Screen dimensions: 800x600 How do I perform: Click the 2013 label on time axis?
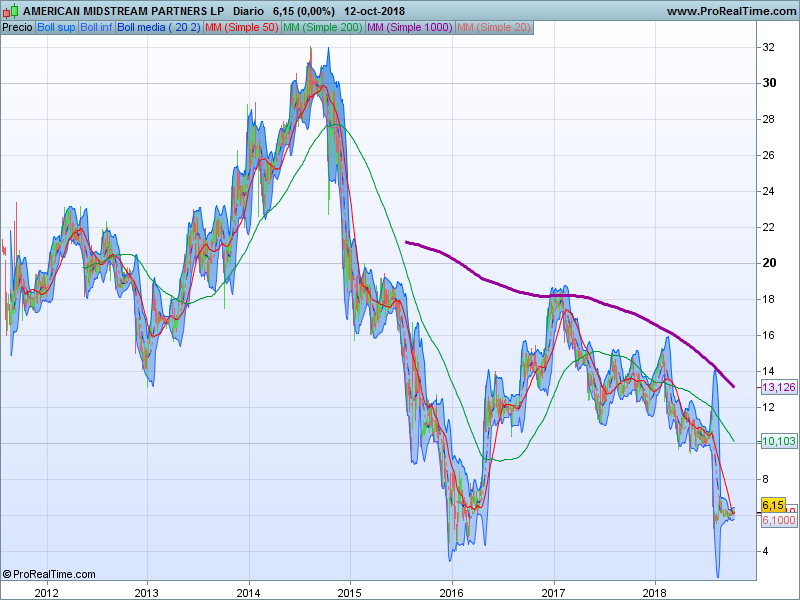(147, 593)
